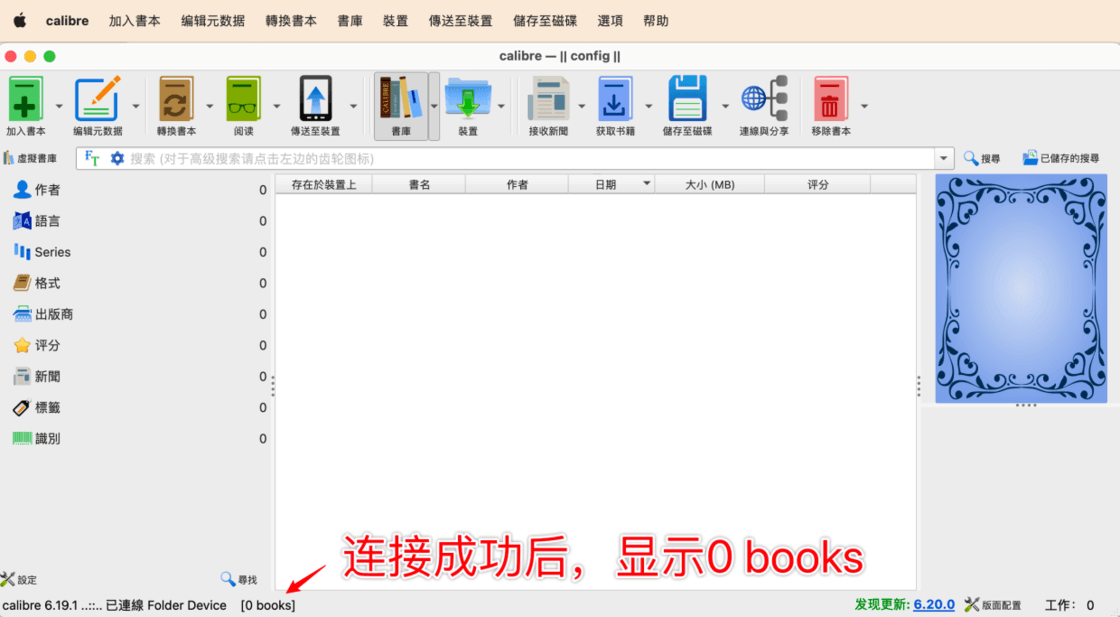The width and height of the screenshot is (1120, 617).
Task: Sort by the 日期 column header
Action: 606,184
